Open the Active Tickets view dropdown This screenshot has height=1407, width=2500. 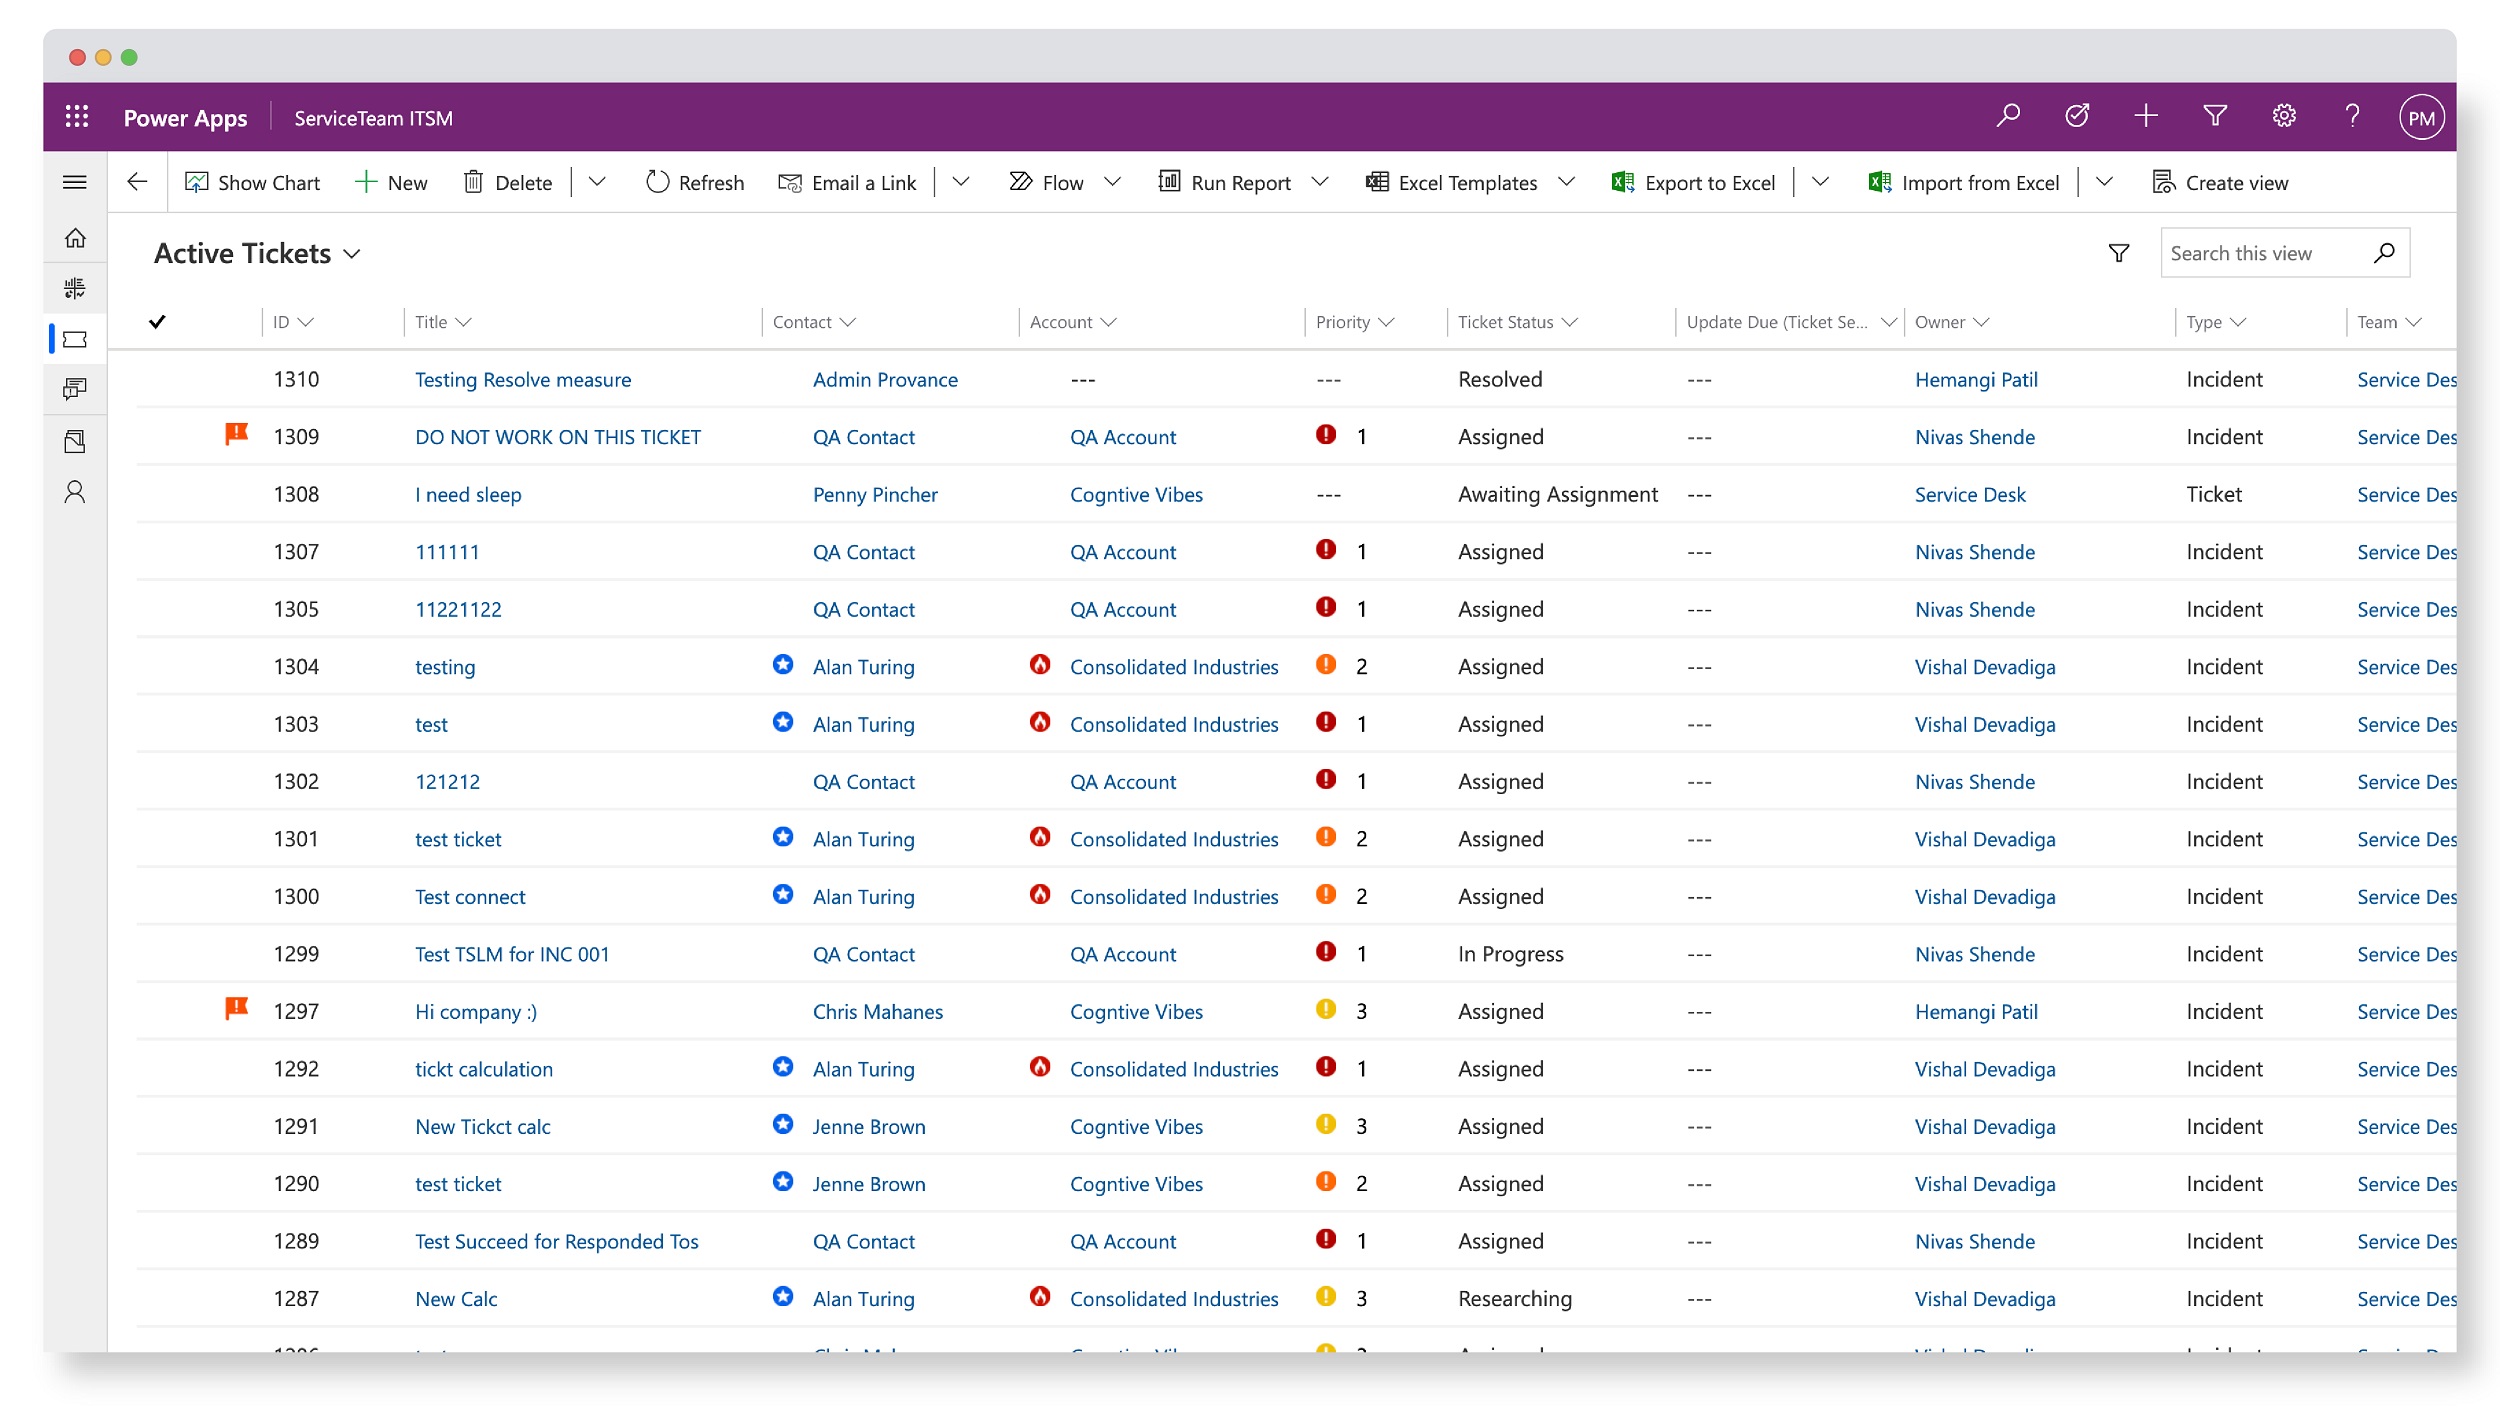(x=352, y=254)
